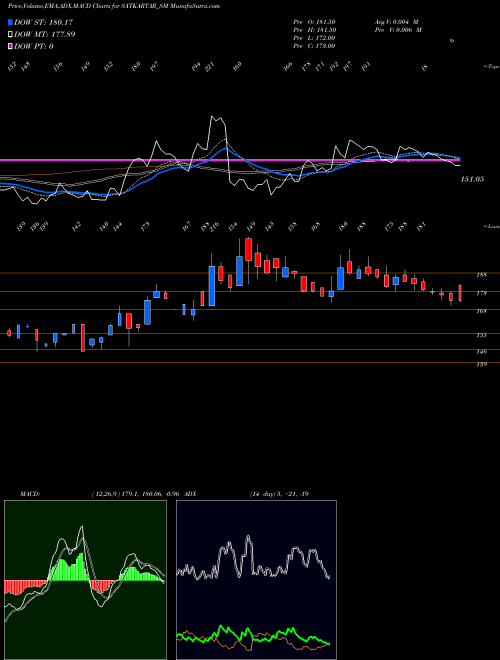Click the horizontal magenta DOW PT line

[x=229, y=160]
